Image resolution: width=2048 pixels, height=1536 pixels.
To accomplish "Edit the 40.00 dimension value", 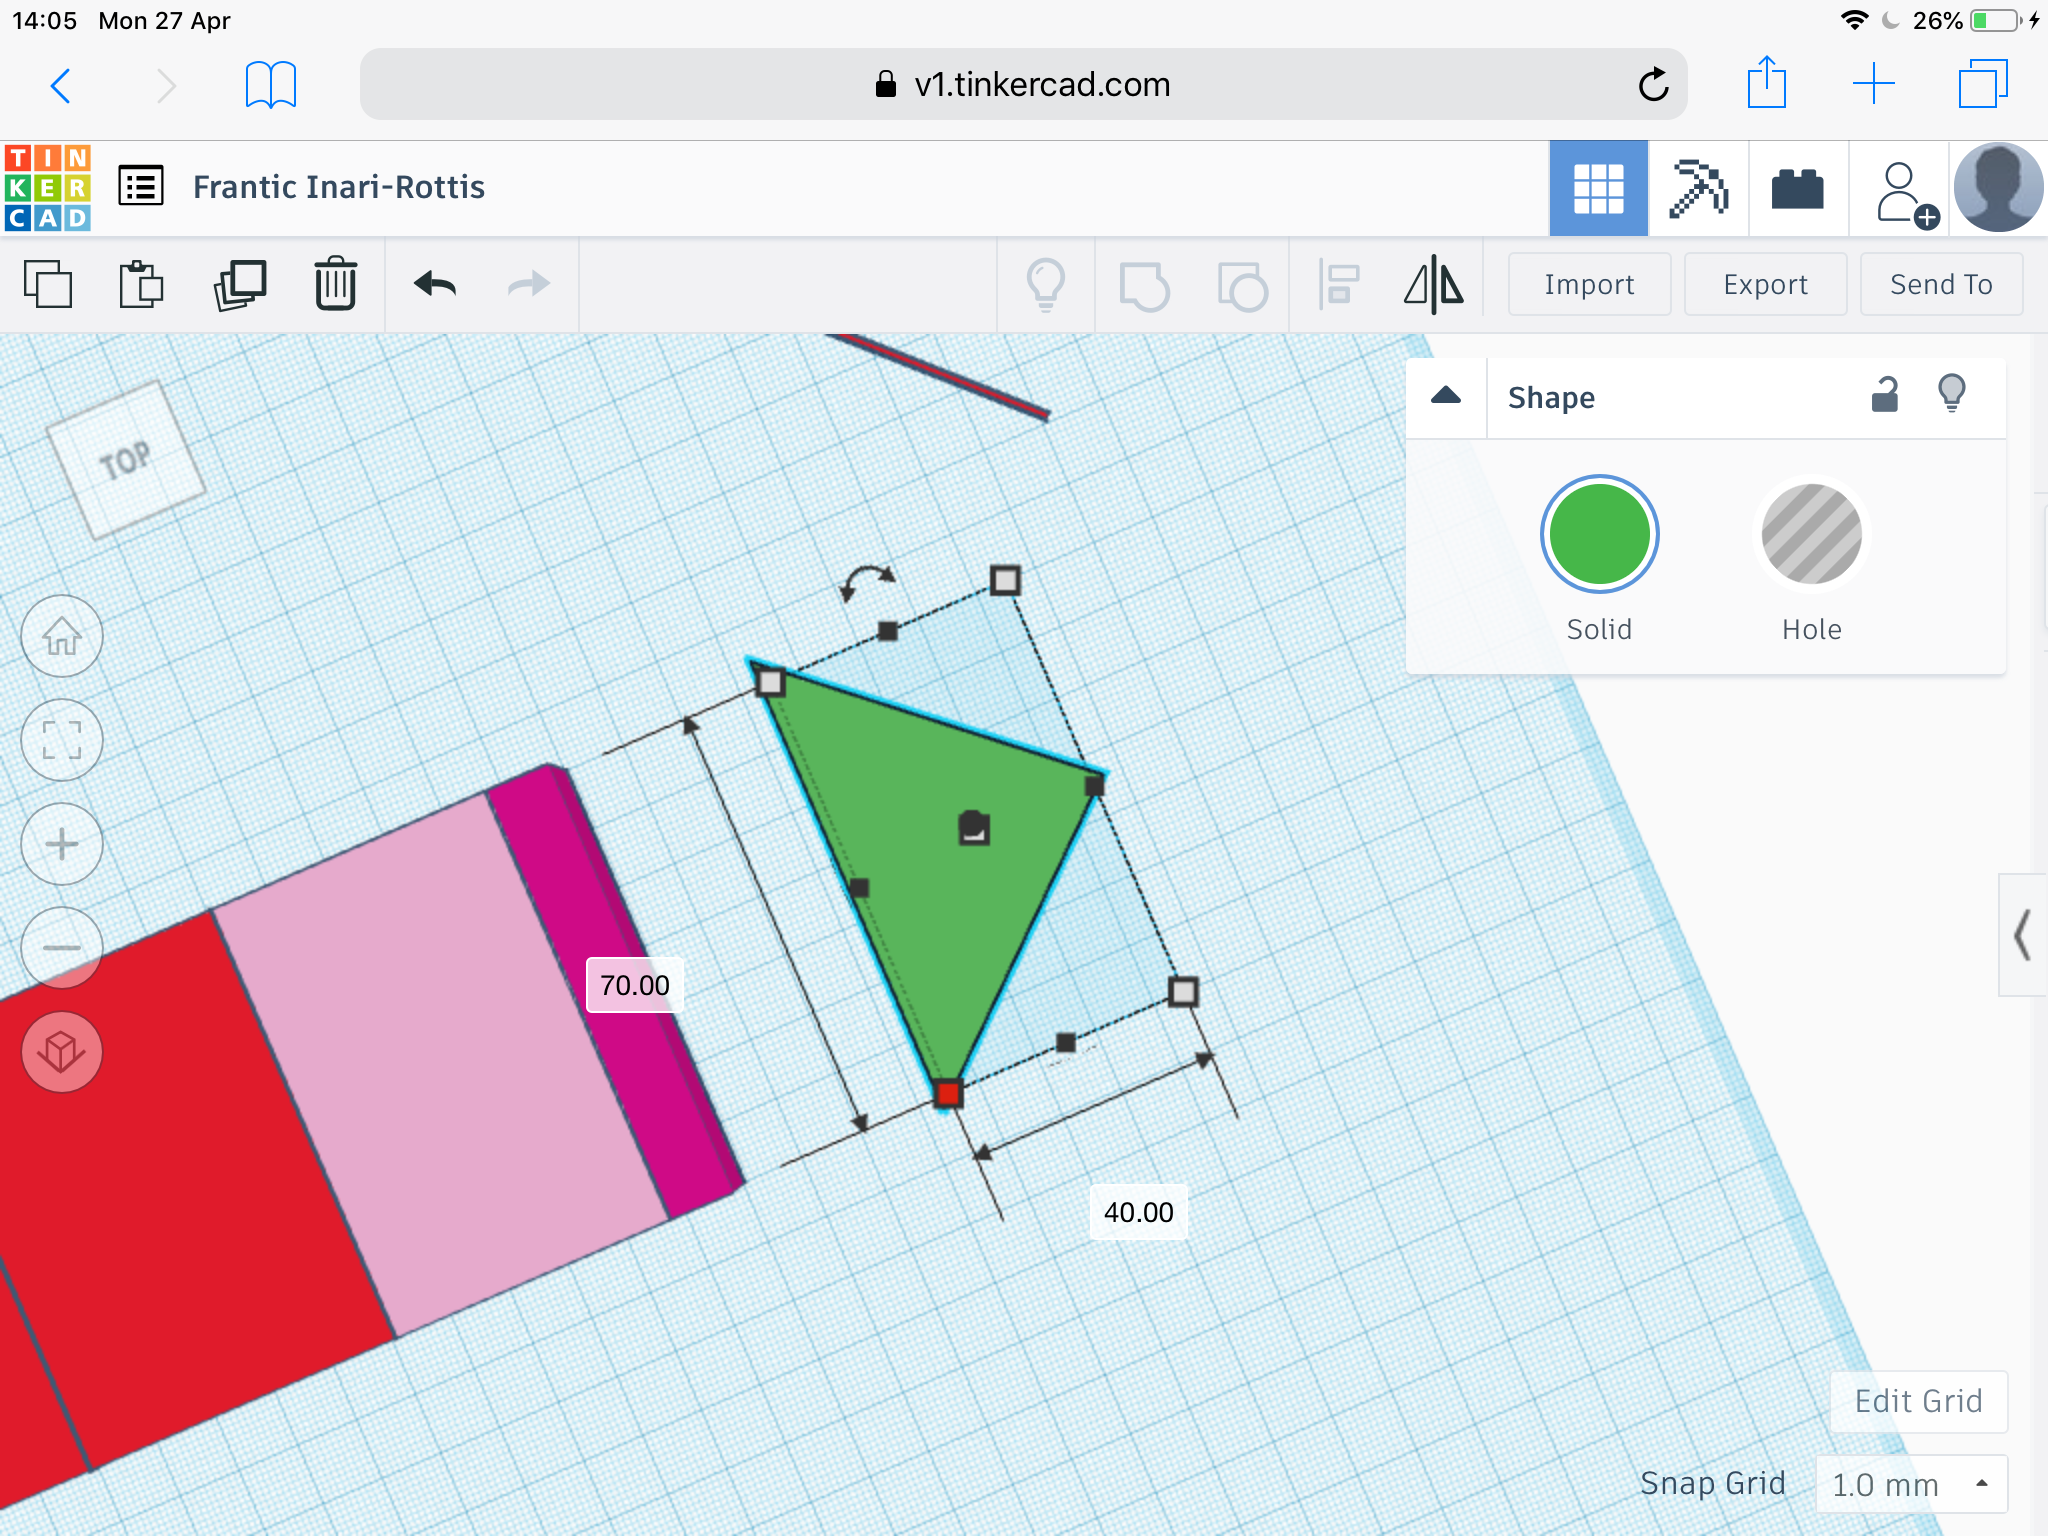I will click(x=1138, y=1212).
